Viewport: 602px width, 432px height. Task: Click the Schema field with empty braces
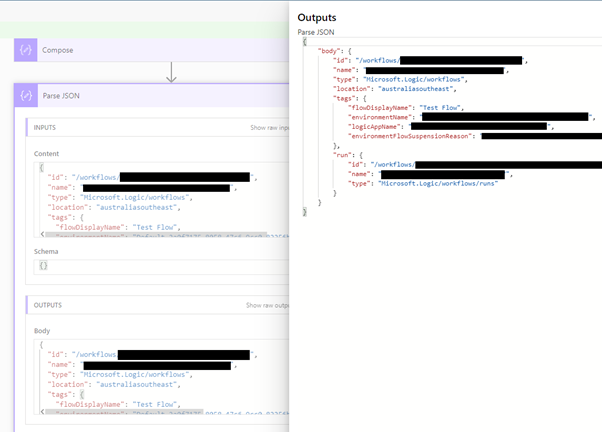pyautogui.click(x=161, y=267)
